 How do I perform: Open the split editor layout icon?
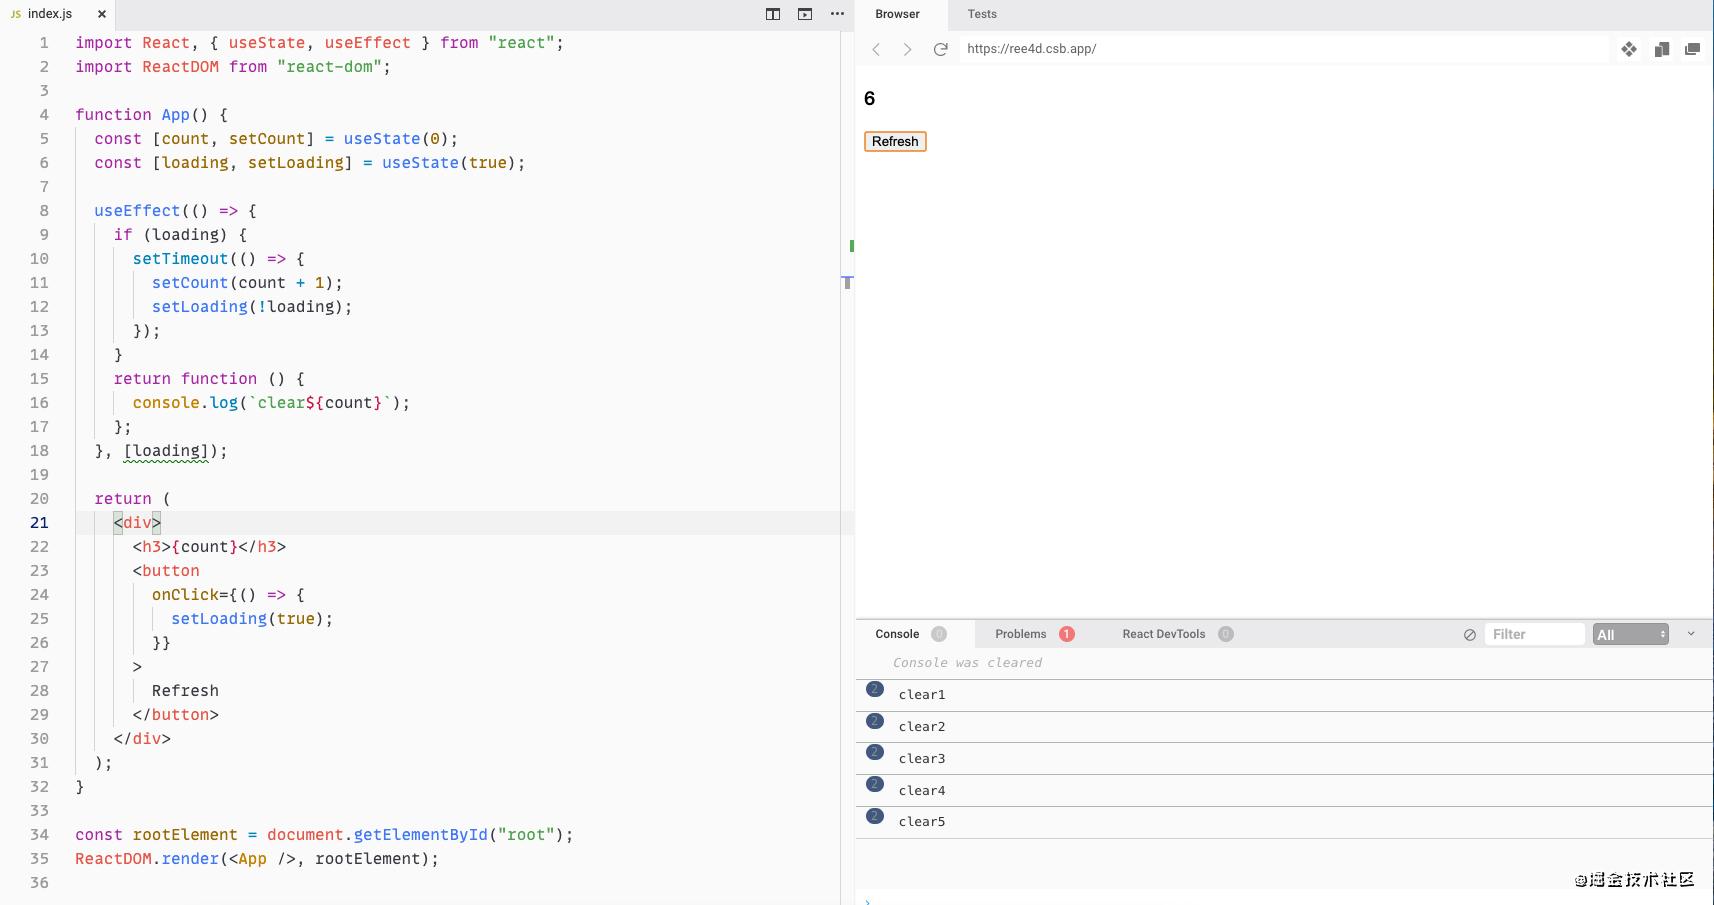point(771,14)
